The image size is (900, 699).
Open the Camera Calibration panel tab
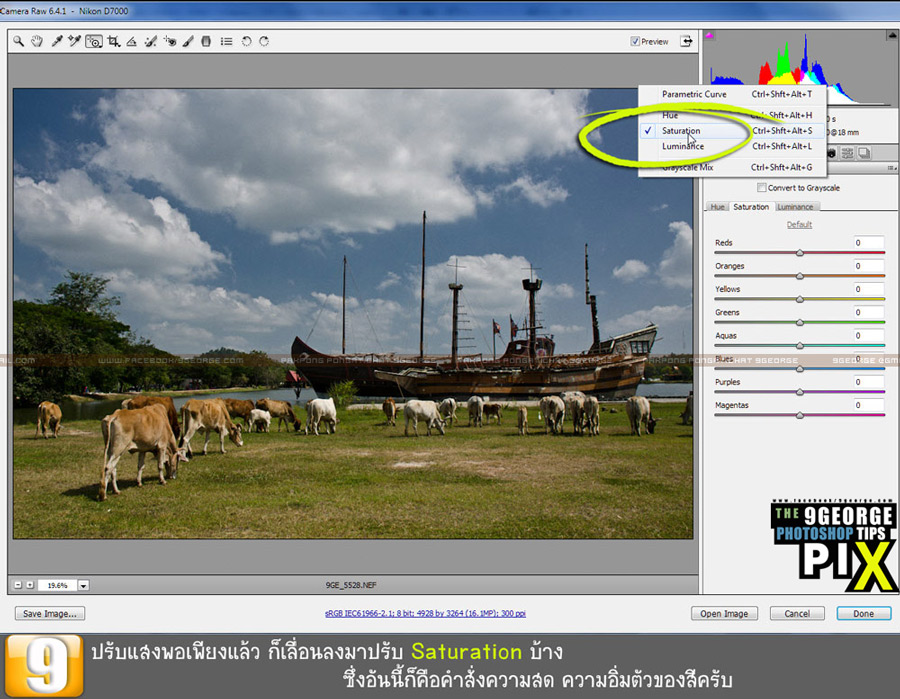coord(831,153)
